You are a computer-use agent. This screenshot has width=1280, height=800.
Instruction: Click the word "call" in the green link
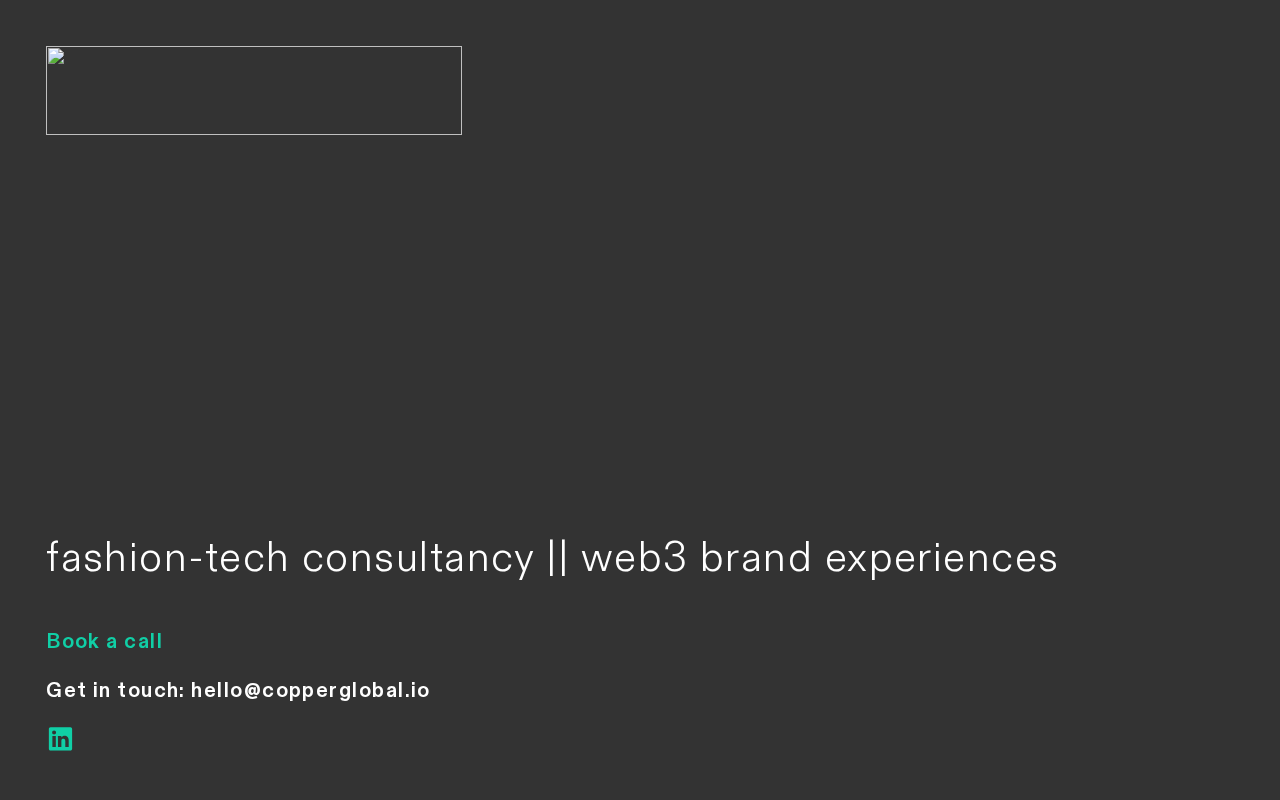[143, 642]
